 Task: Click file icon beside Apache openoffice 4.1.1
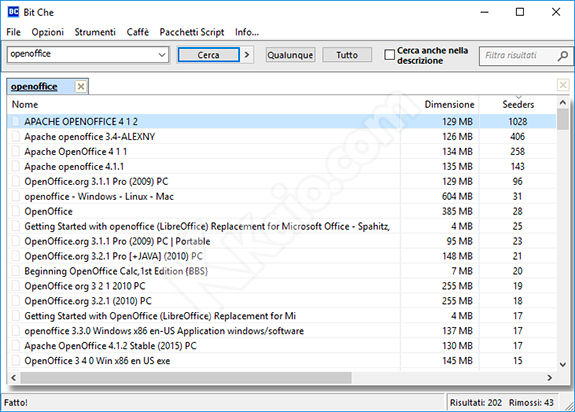pyautogui.click(x=16, y=166)
